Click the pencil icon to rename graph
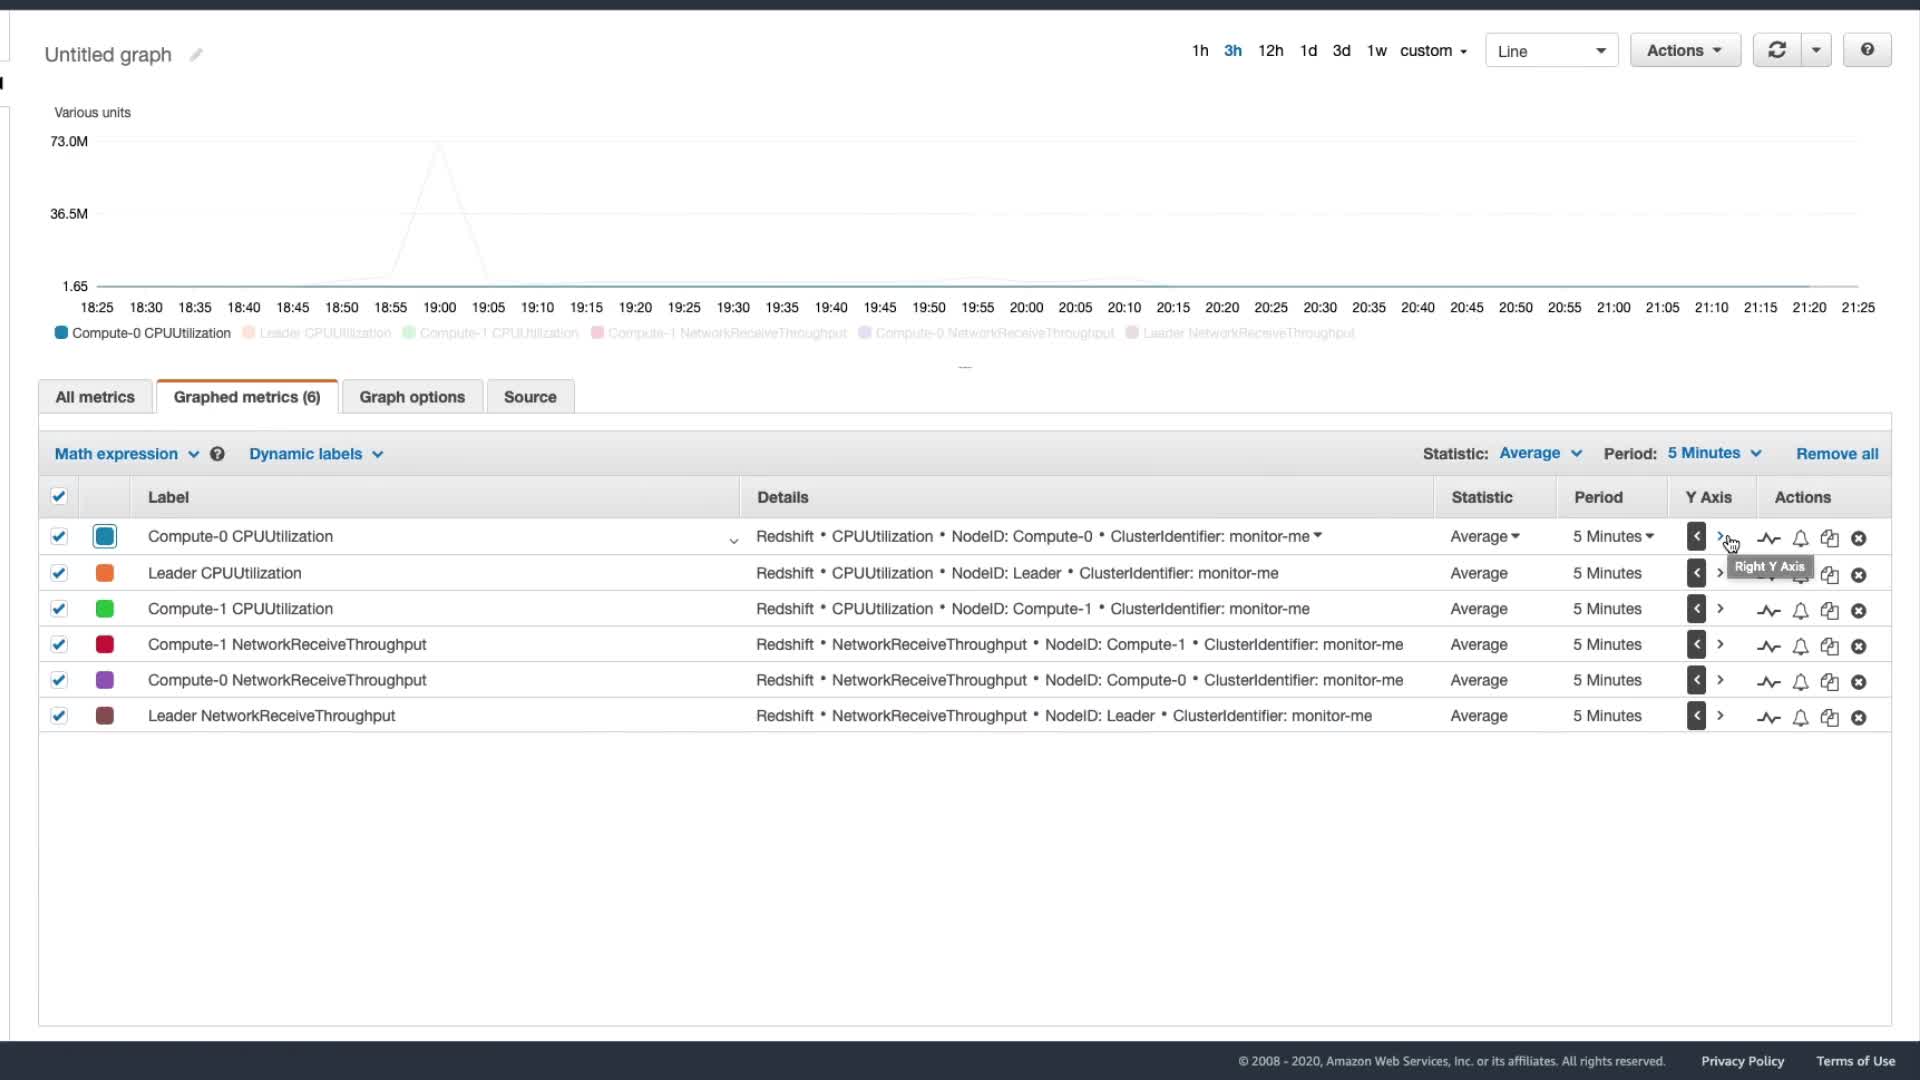The height and width of the screenshot is (1080, 1920). coord(196,55)
